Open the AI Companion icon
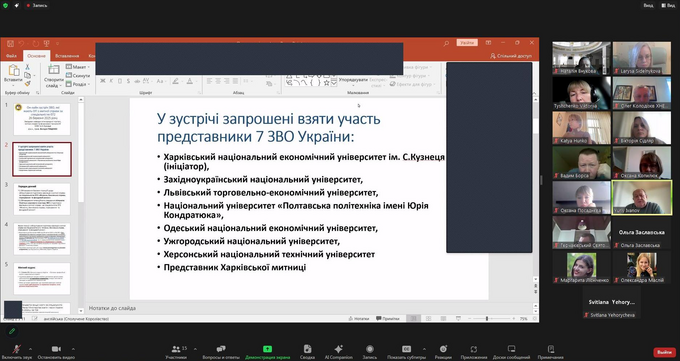The width and height of the screenshot is (680, 361). (339, 351)
